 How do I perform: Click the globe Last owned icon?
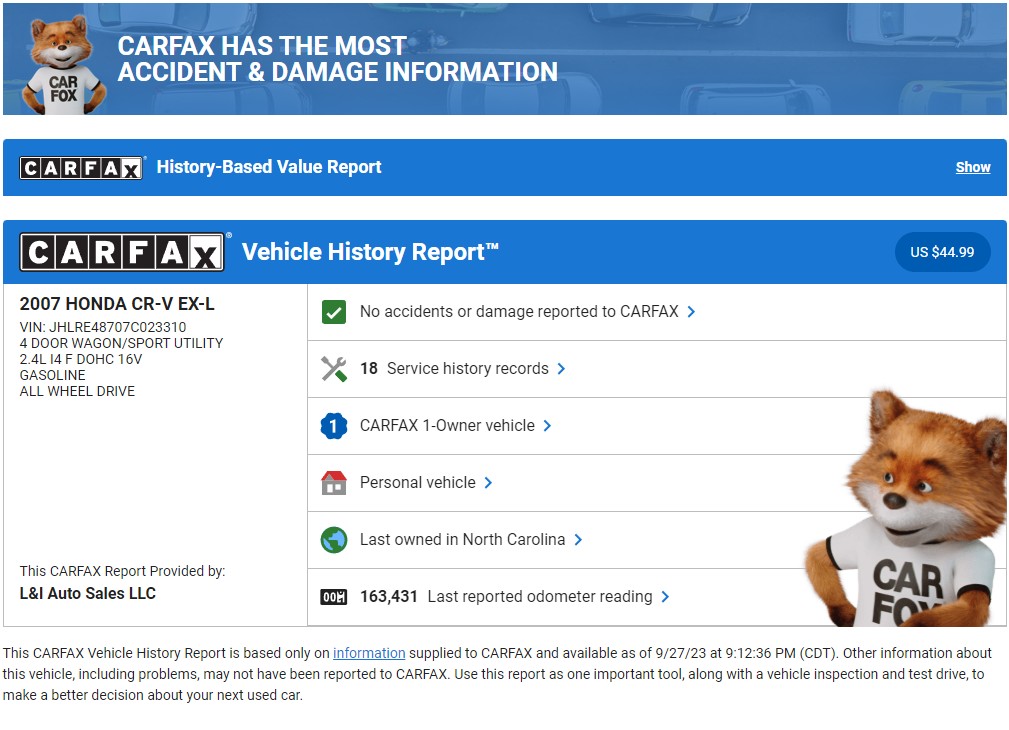point(333,540)
